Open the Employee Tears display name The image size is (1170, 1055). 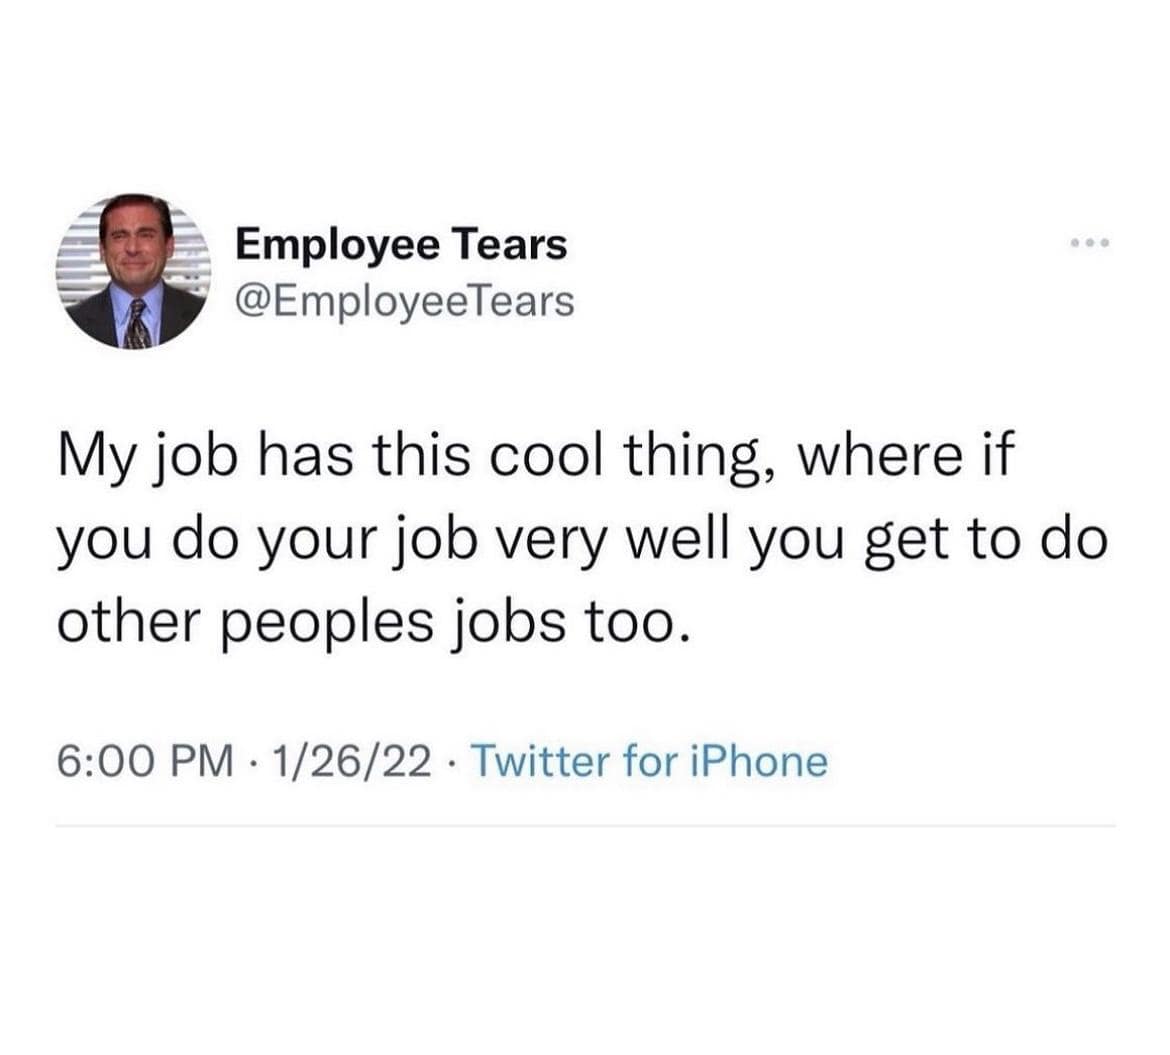coord(400,243)
